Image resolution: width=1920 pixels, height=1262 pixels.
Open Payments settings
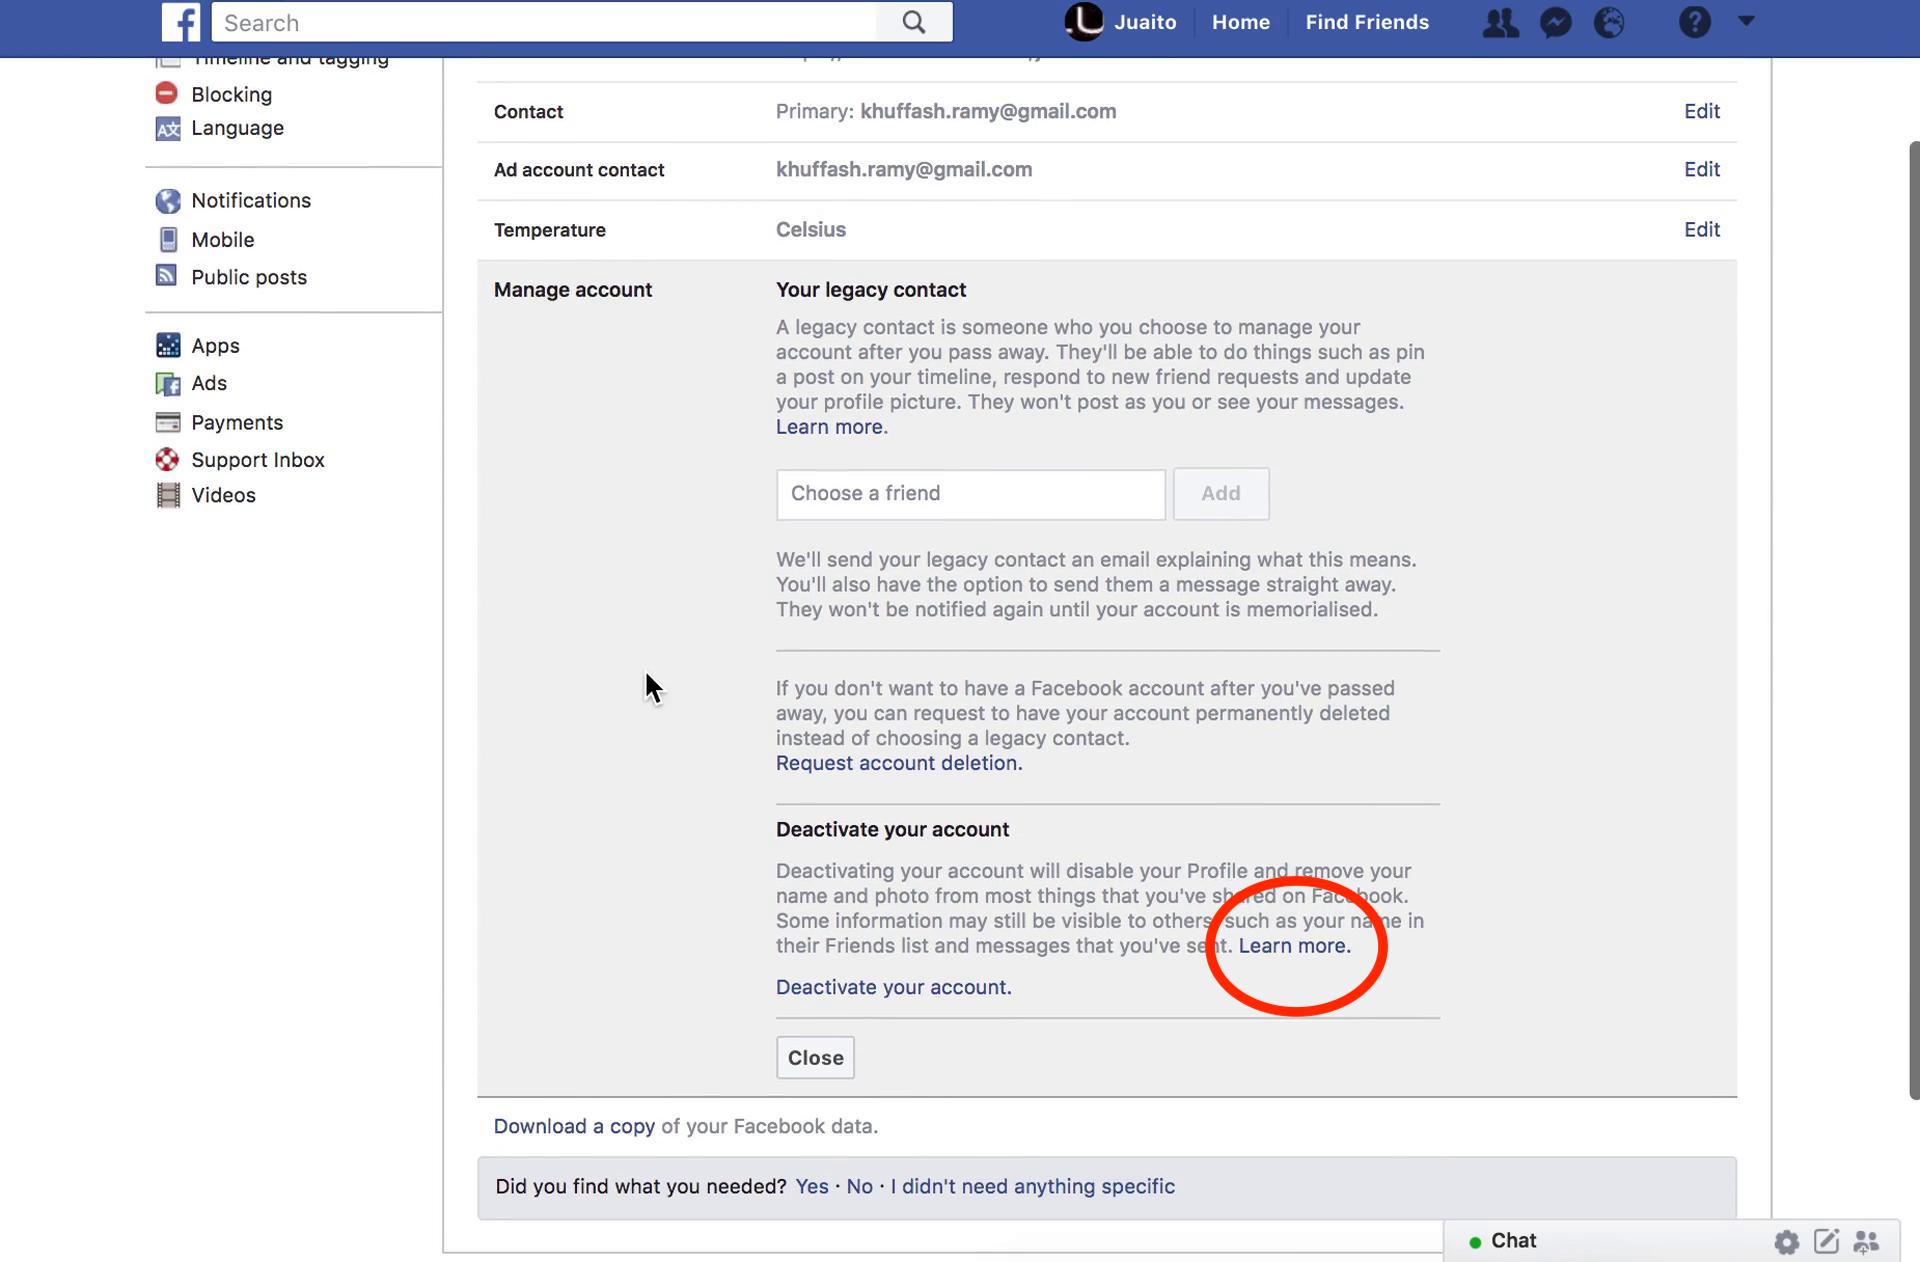(x=237, y=422)
